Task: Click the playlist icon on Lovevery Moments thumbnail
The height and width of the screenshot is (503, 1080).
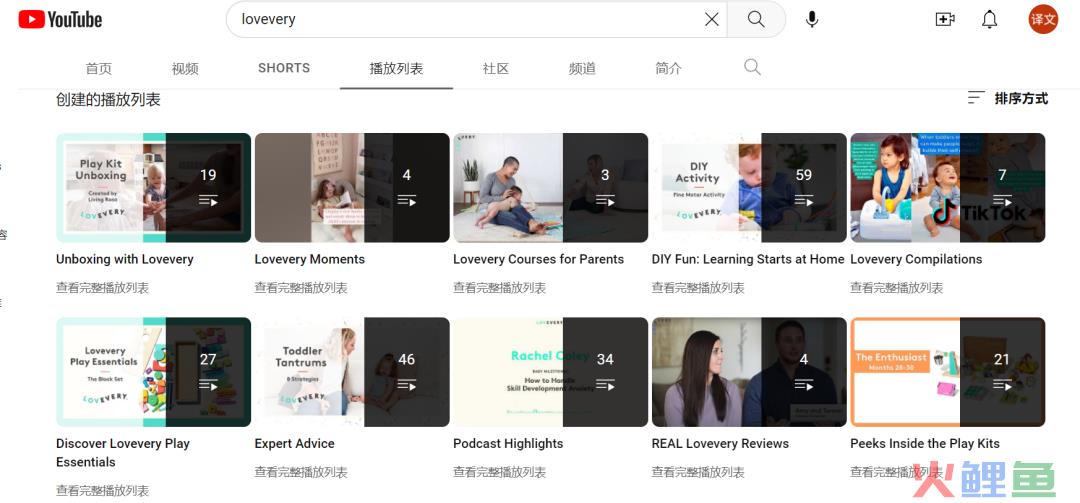Action: point(406,201)
